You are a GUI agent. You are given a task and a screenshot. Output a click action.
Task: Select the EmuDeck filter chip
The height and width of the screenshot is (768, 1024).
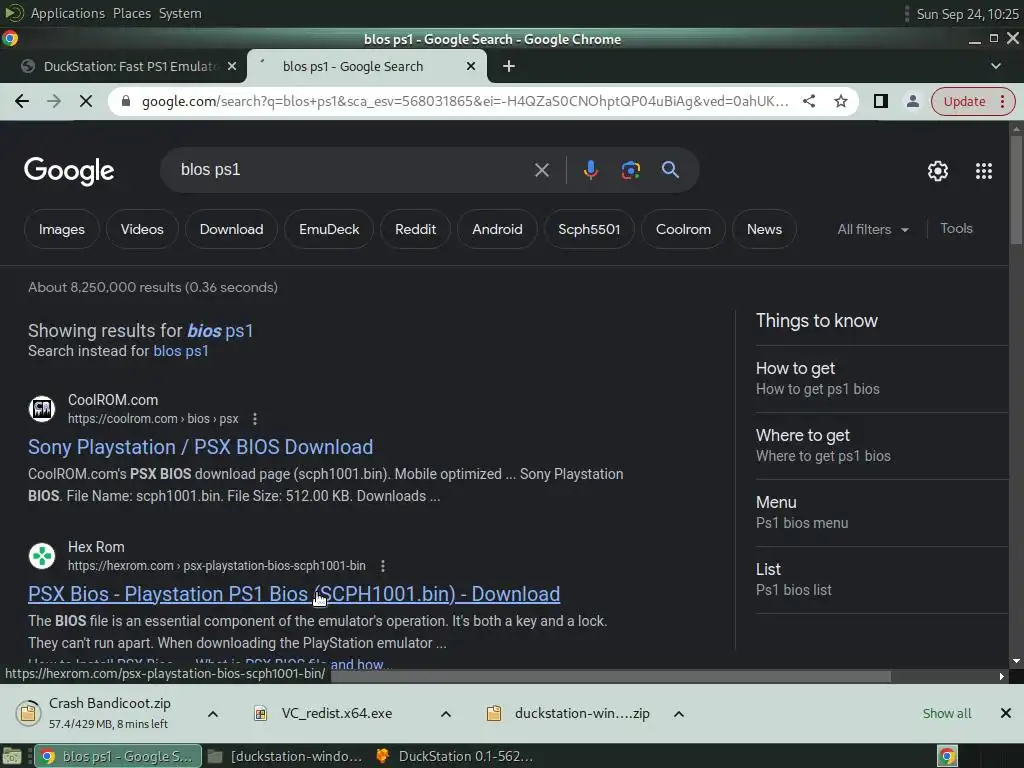tap(329, 229)
